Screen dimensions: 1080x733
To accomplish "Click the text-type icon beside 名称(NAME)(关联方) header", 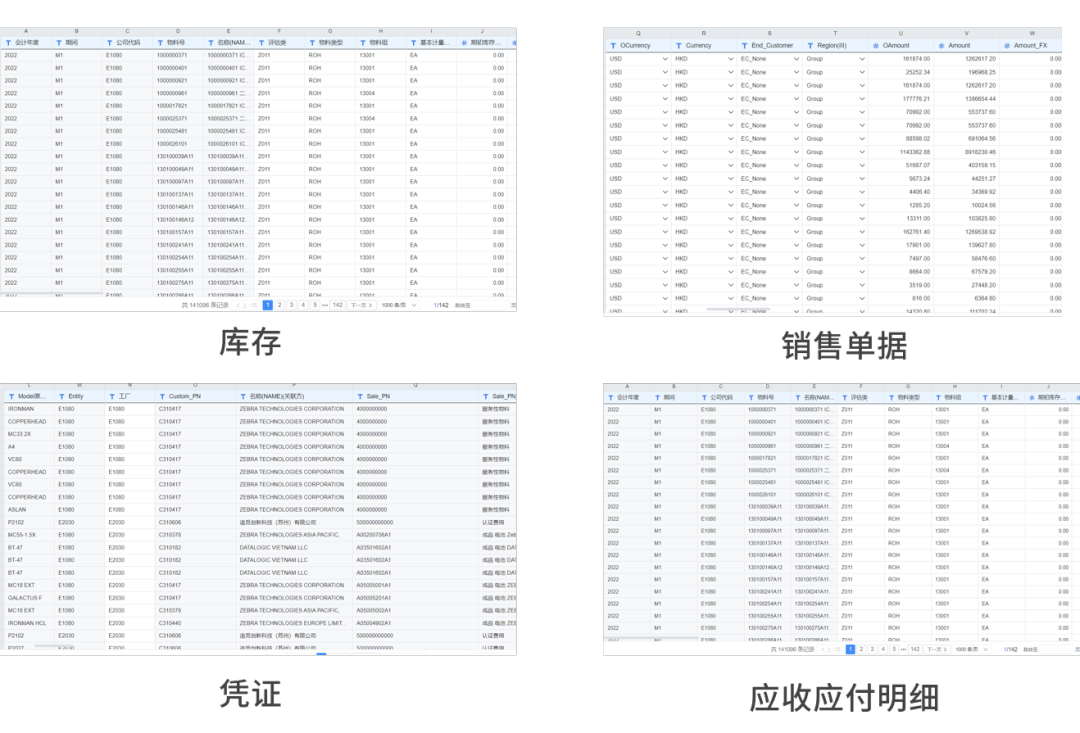I will point(243,397).
